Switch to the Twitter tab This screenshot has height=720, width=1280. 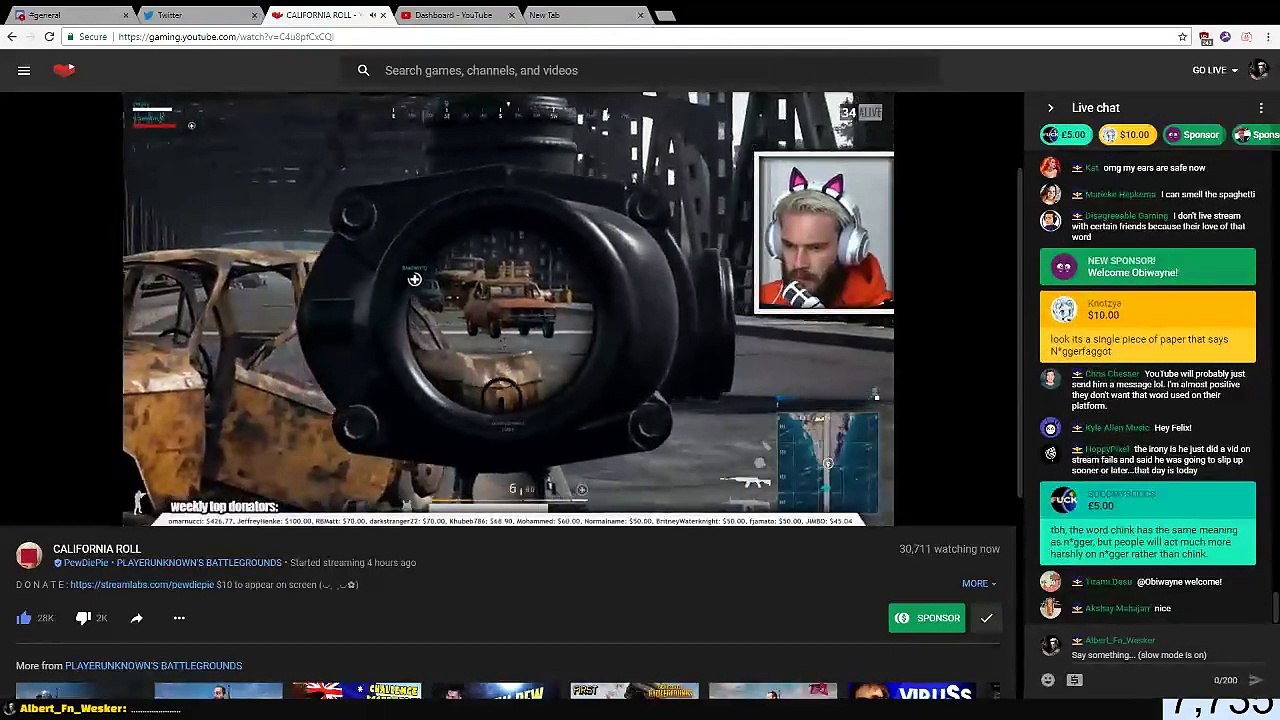click(198, 15)
